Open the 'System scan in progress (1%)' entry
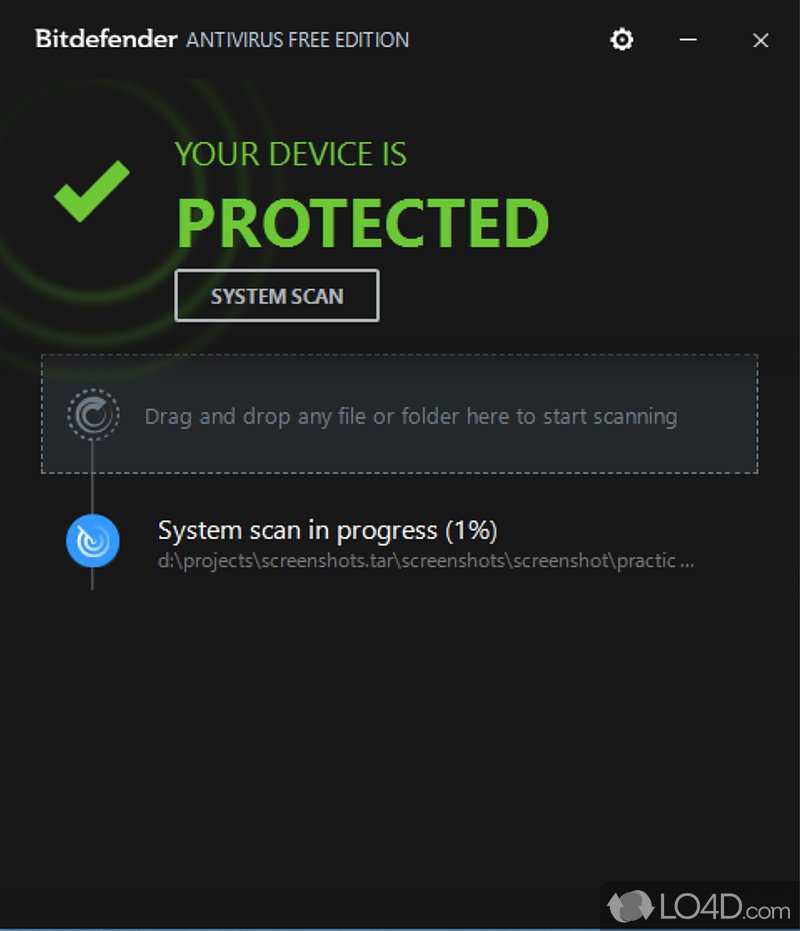This screenshot has width=800, height=931. click(x=328, y=530)
